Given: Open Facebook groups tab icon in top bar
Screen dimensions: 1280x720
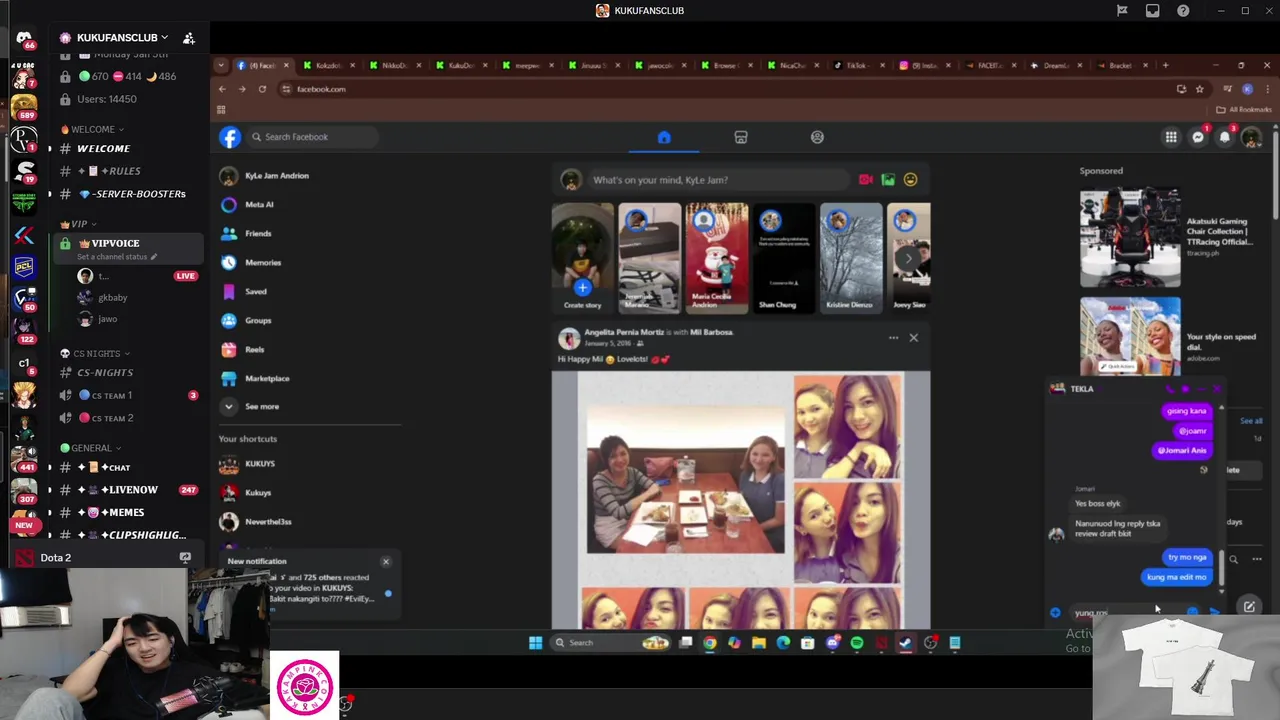Looking at the screenshot, I should (817, 137).
